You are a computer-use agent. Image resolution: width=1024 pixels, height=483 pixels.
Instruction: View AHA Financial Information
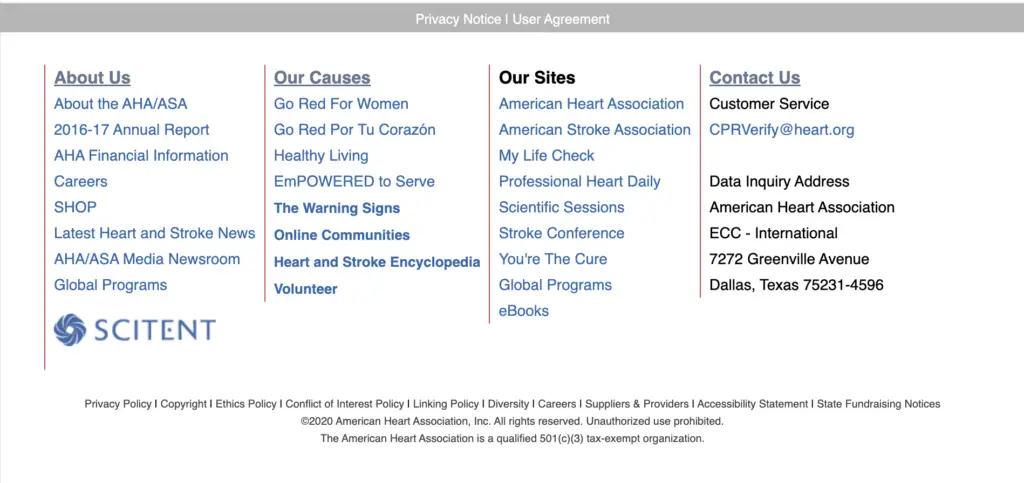(x=141, y=156)
